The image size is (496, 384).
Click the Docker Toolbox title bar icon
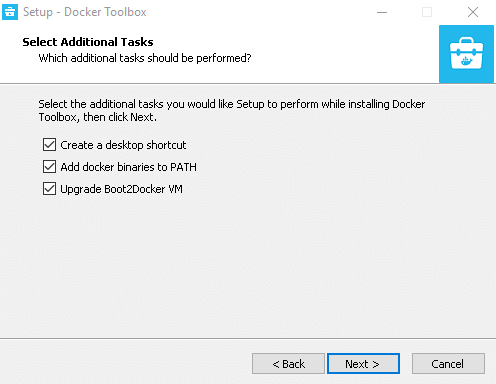10,12
